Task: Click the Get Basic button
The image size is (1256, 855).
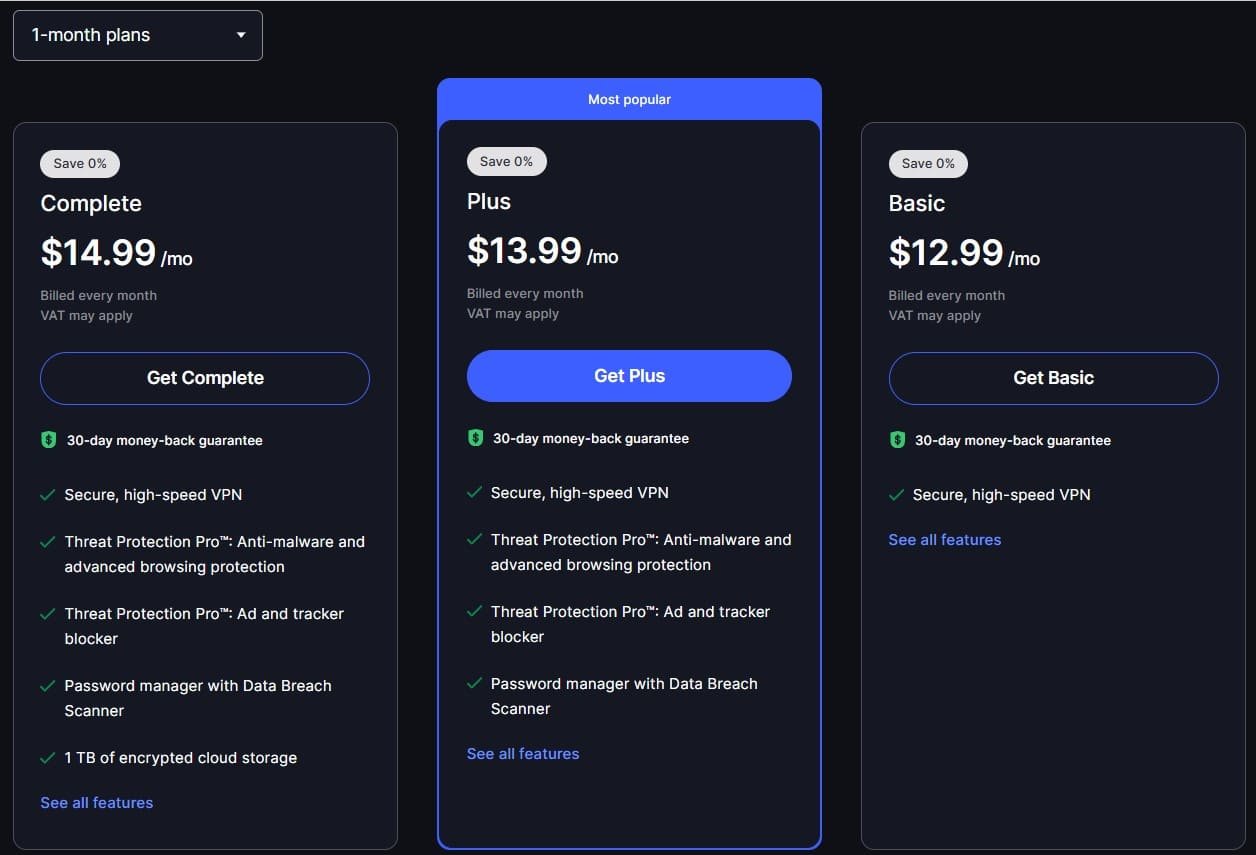Action: pos(1053,378)
